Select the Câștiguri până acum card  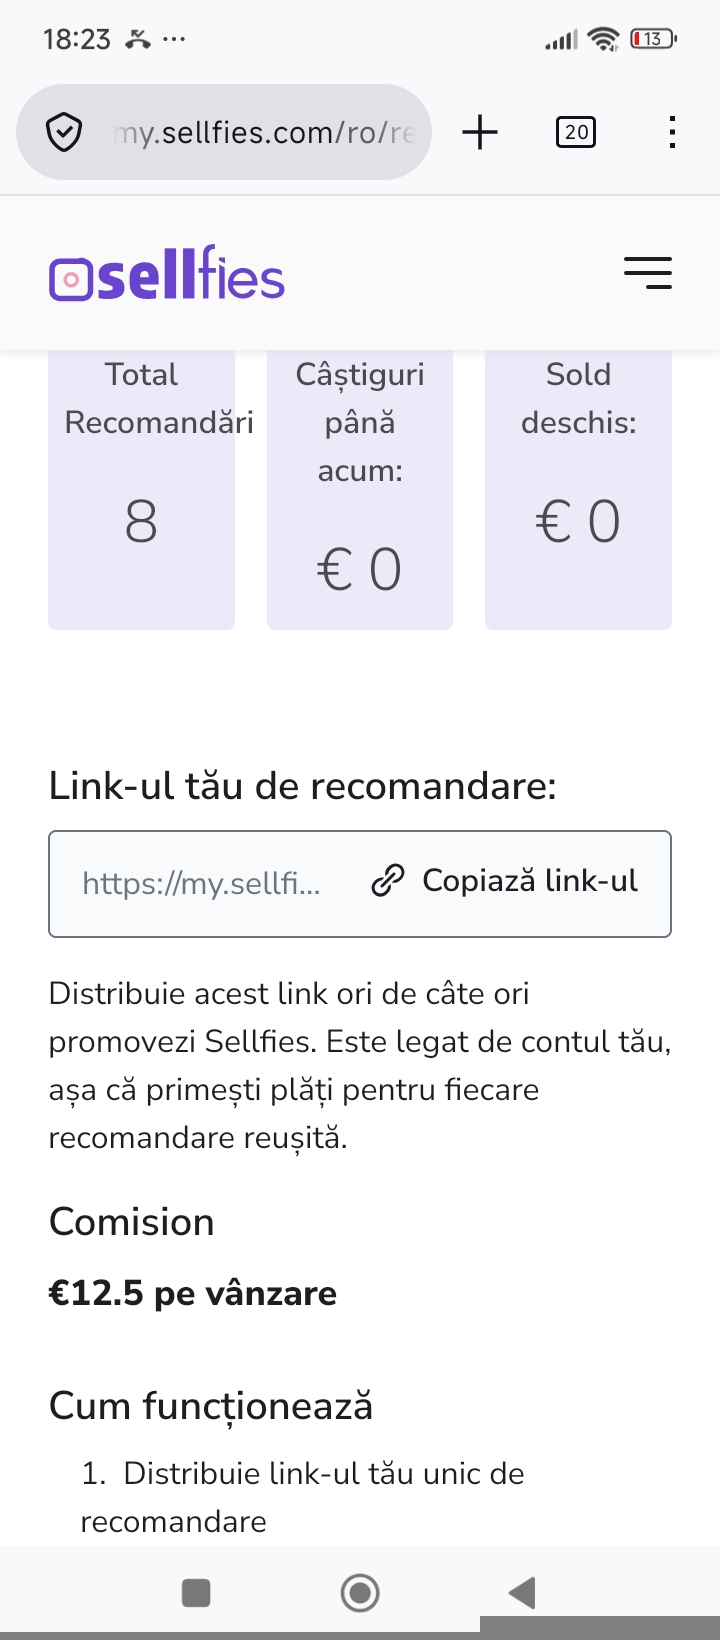360,490
